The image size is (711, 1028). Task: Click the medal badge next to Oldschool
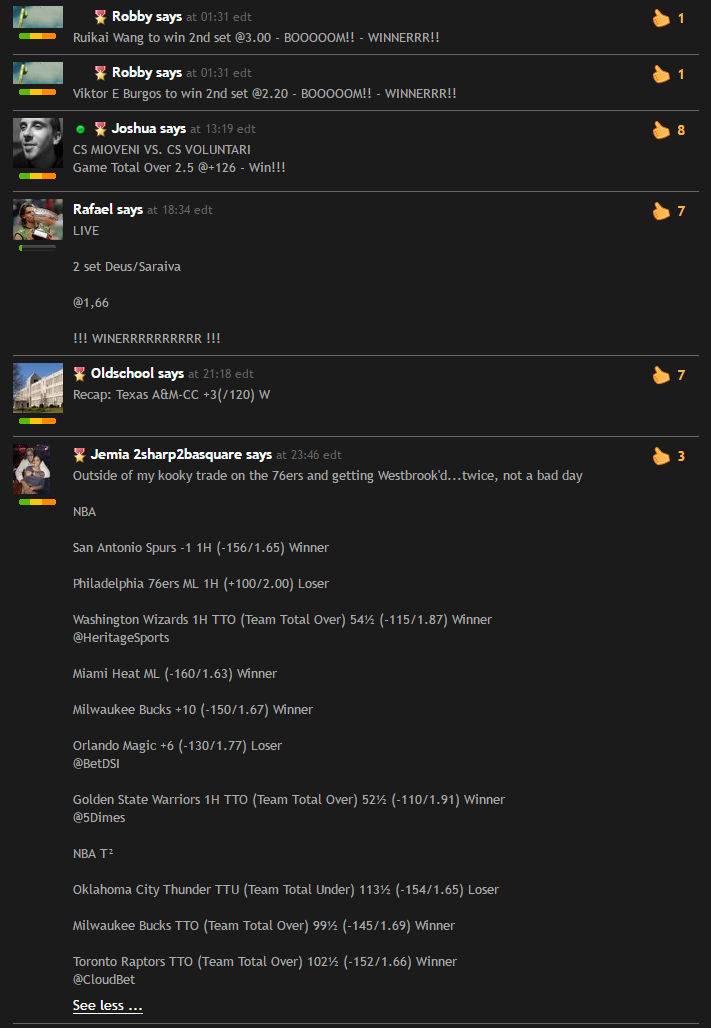(x=79, y=374)
